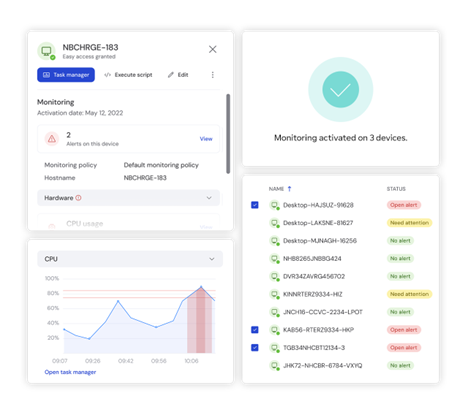Image resolution: width=468 pixels, height=415 pixels.
Task: Click the Hardware info warning icon
Action: coord(78,198)
